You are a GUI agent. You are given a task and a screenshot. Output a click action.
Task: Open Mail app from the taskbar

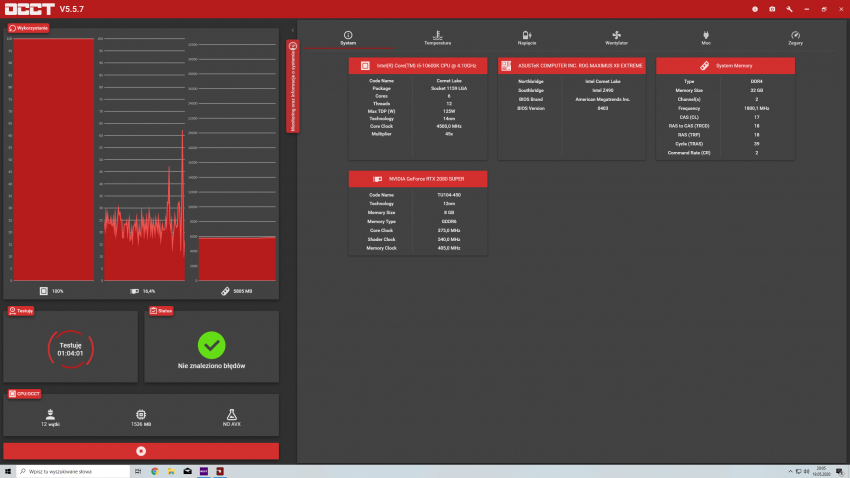188,471
